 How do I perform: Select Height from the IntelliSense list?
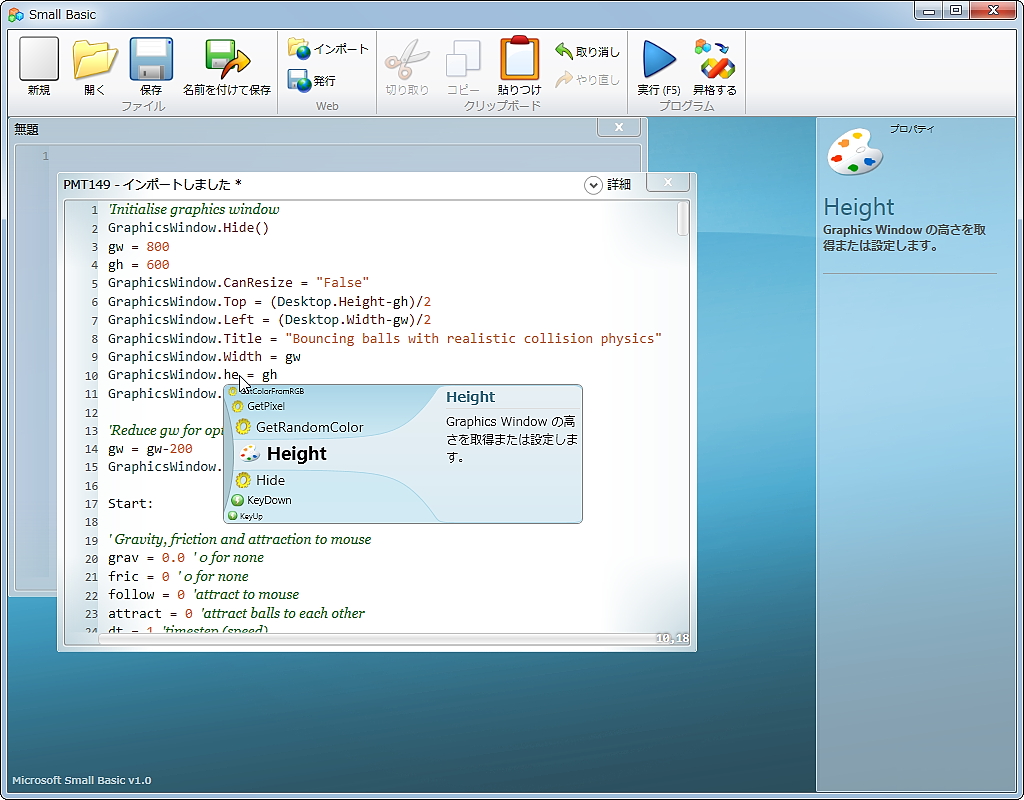(295, 453)
